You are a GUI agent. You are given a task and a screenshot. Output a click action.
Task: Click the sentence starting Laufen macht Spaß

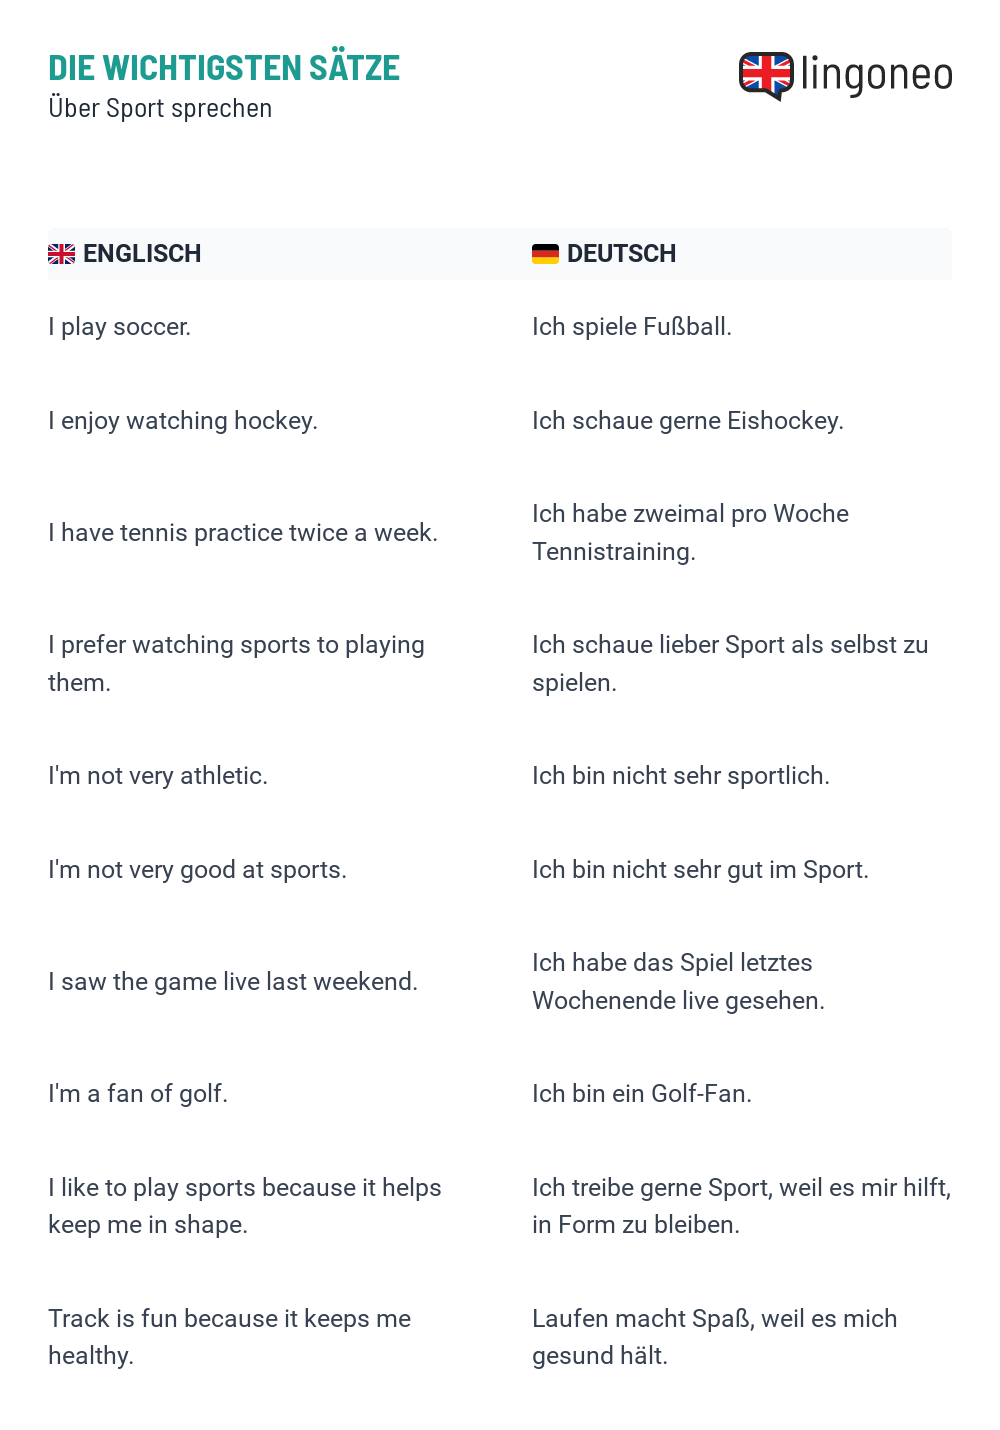[x=715, y=1337]
